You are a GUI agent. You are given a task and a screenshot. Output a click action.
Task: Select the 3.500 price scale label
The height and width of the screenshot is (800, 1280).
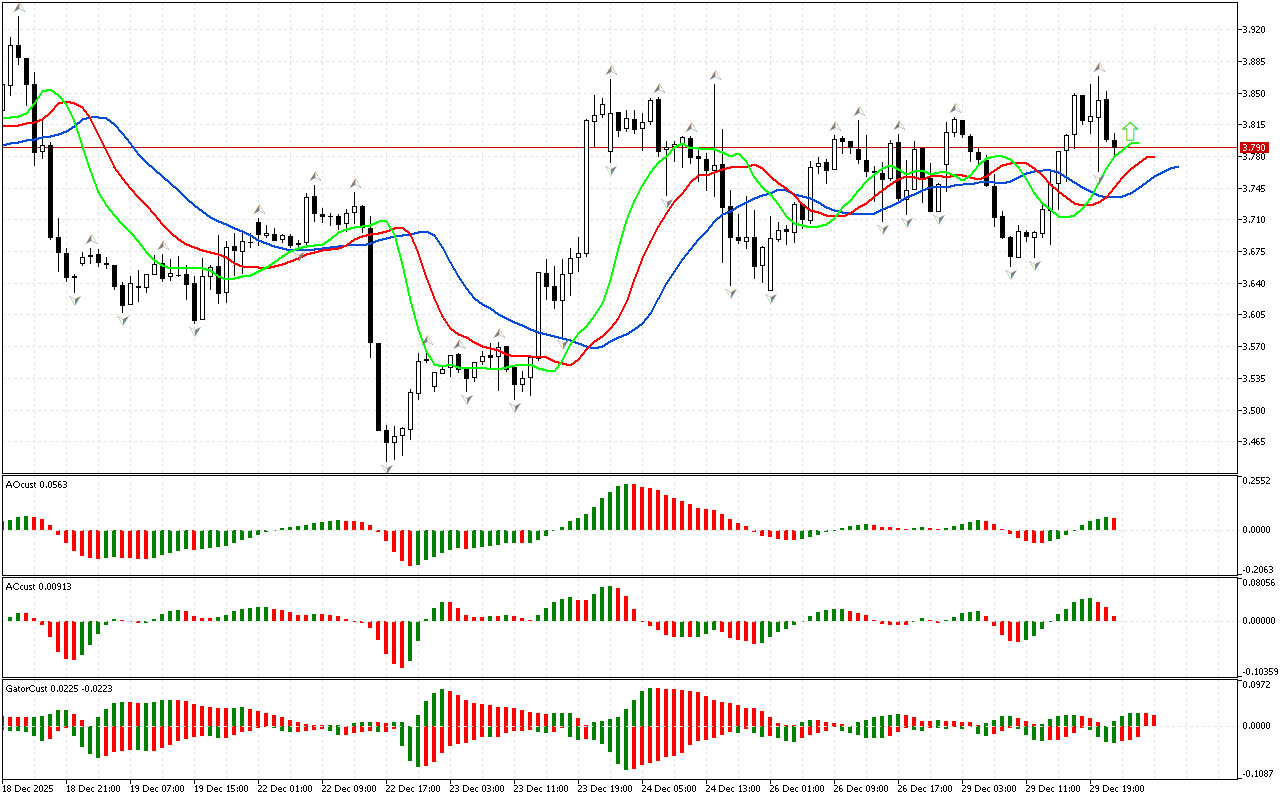(x=1253, y=410)
